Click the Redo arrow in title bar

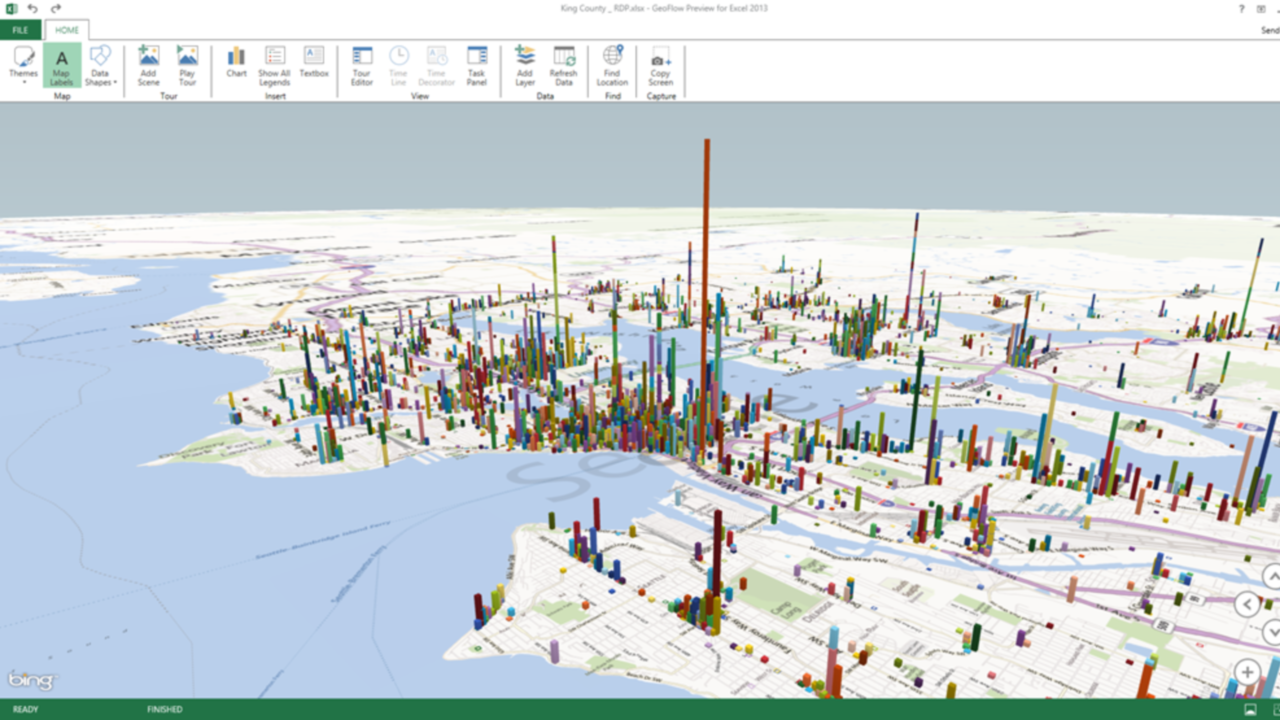pos(56,8)
